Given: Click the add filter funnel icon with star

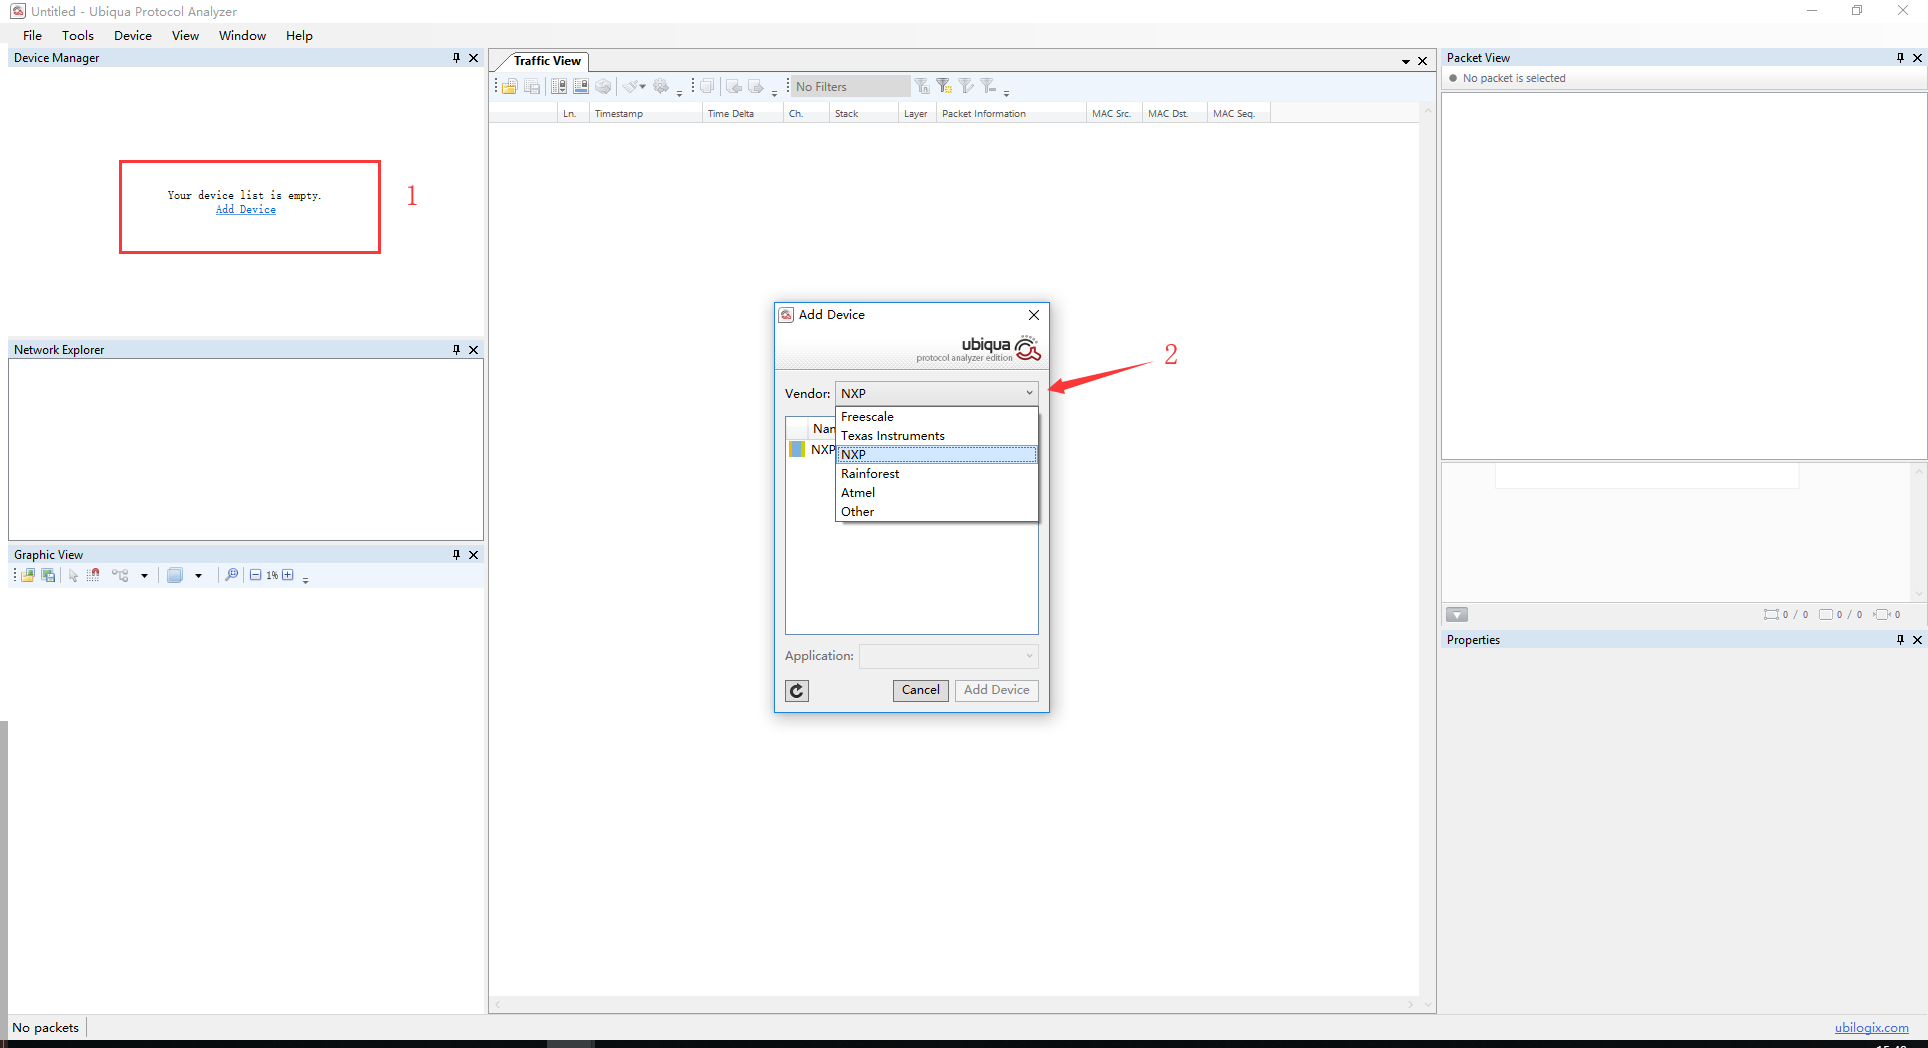Looking at the screenshot, I should [944, 87].
